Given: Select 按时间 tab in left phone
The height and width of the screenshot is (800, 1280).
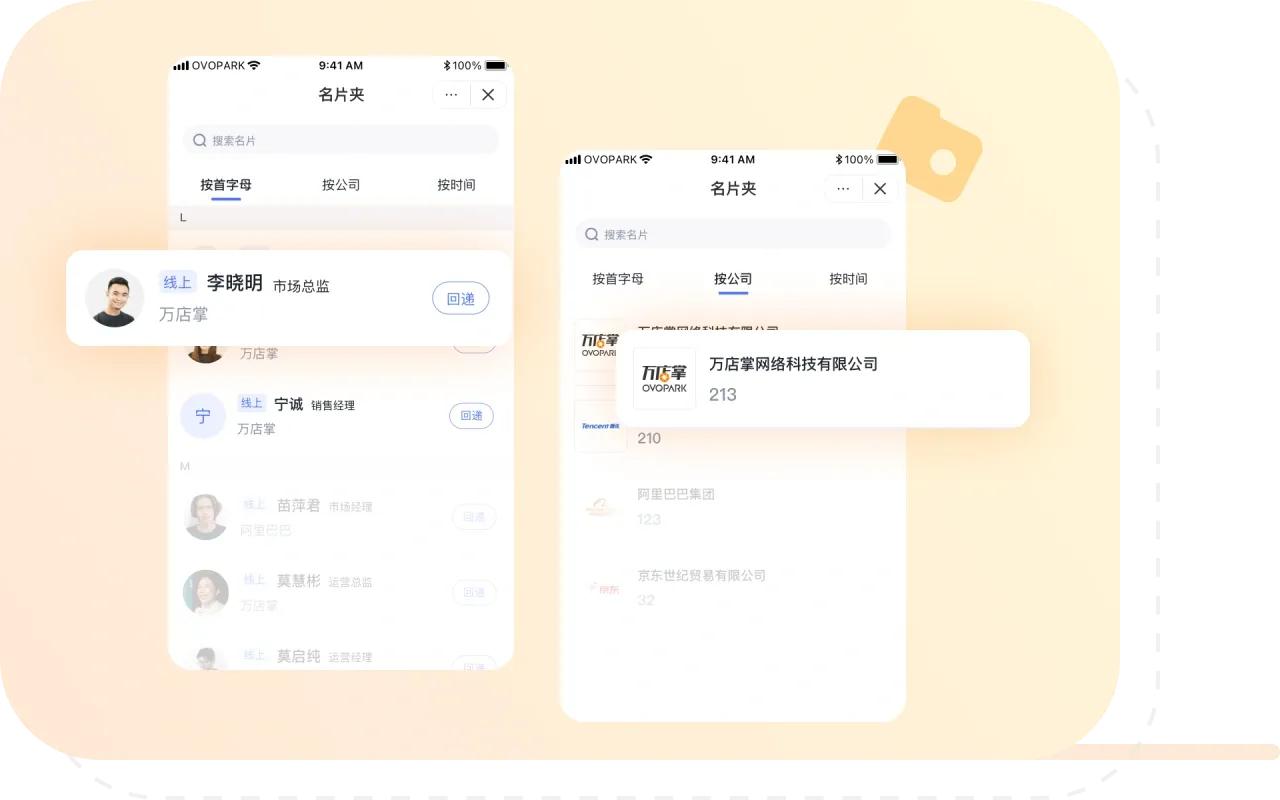Looking at the screenshot, I should point(456,185).
